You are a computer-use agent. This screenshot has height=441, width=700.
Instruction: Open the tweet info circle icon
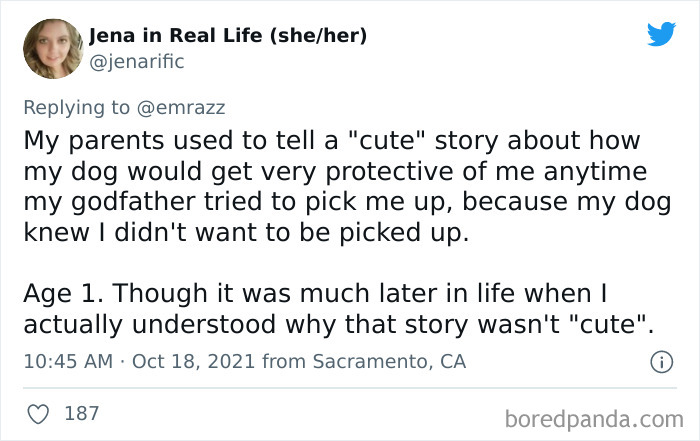coord(659,362)
